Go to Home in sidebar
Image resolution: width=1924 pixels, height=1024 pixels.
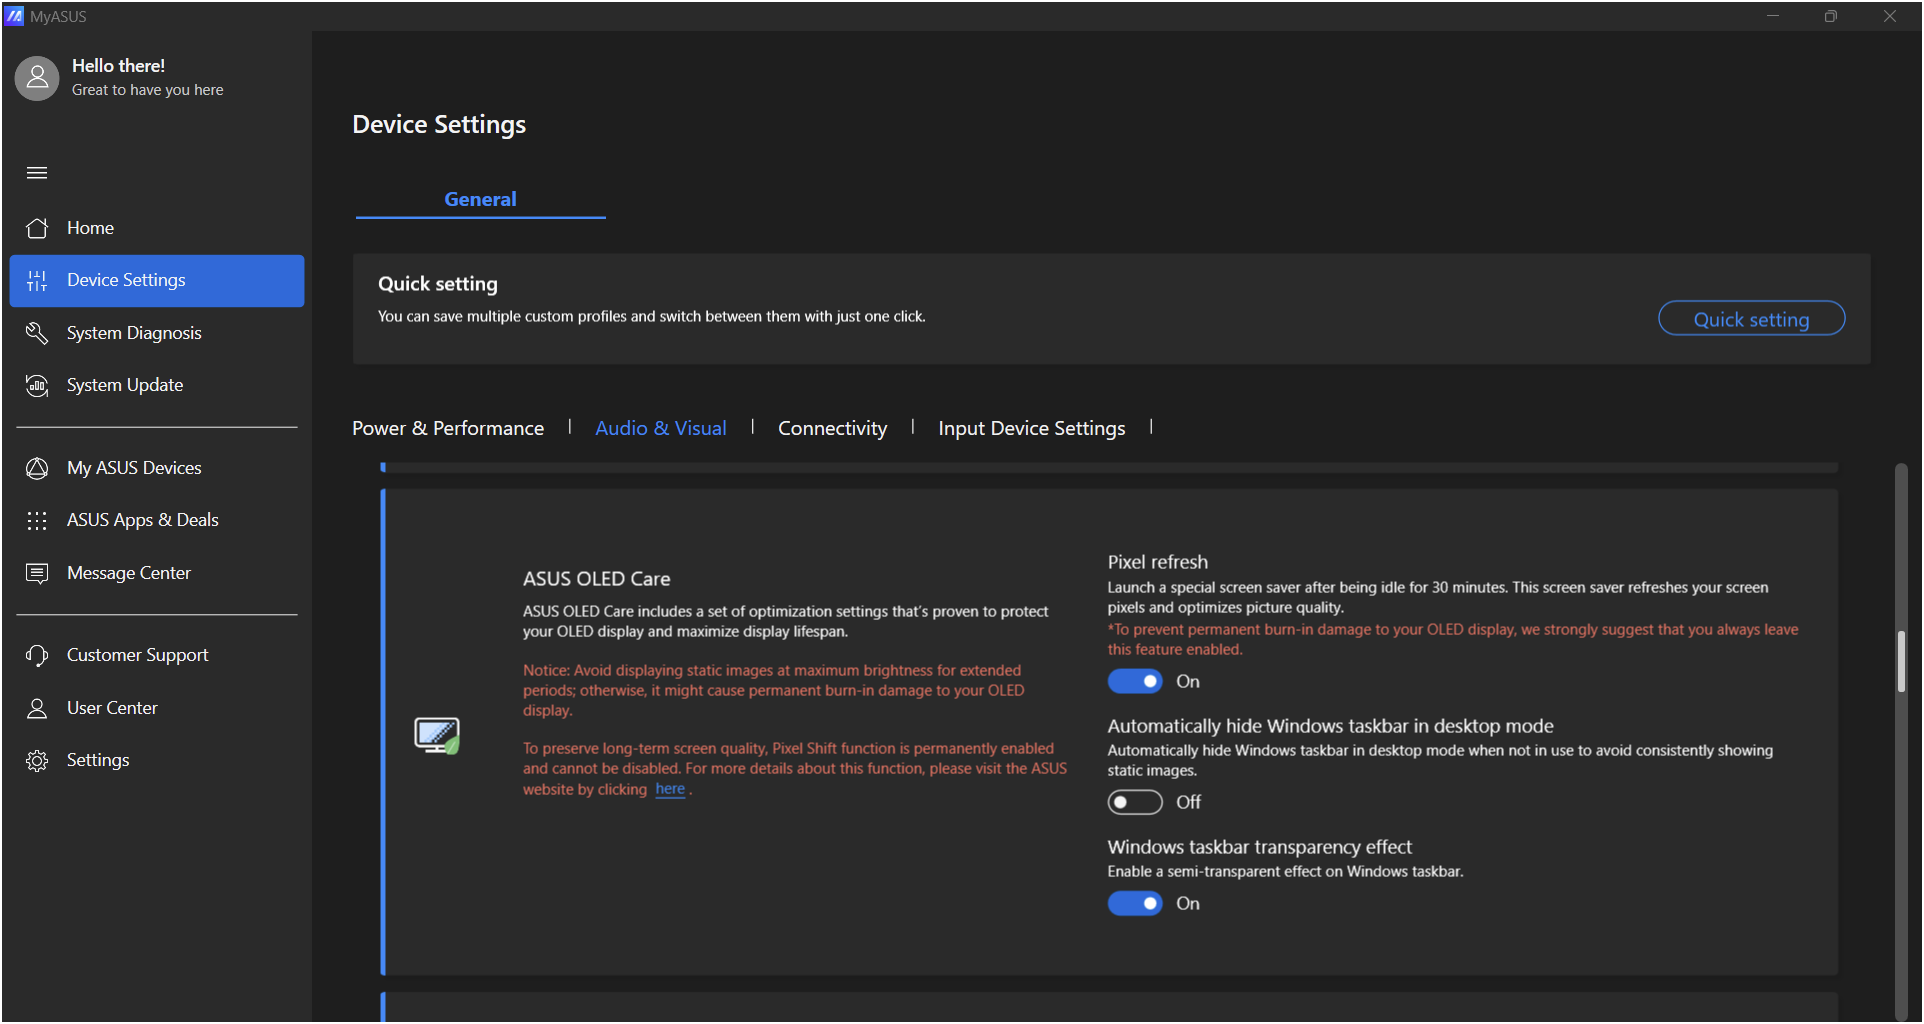pyautogui.click(x=157, y=228)
